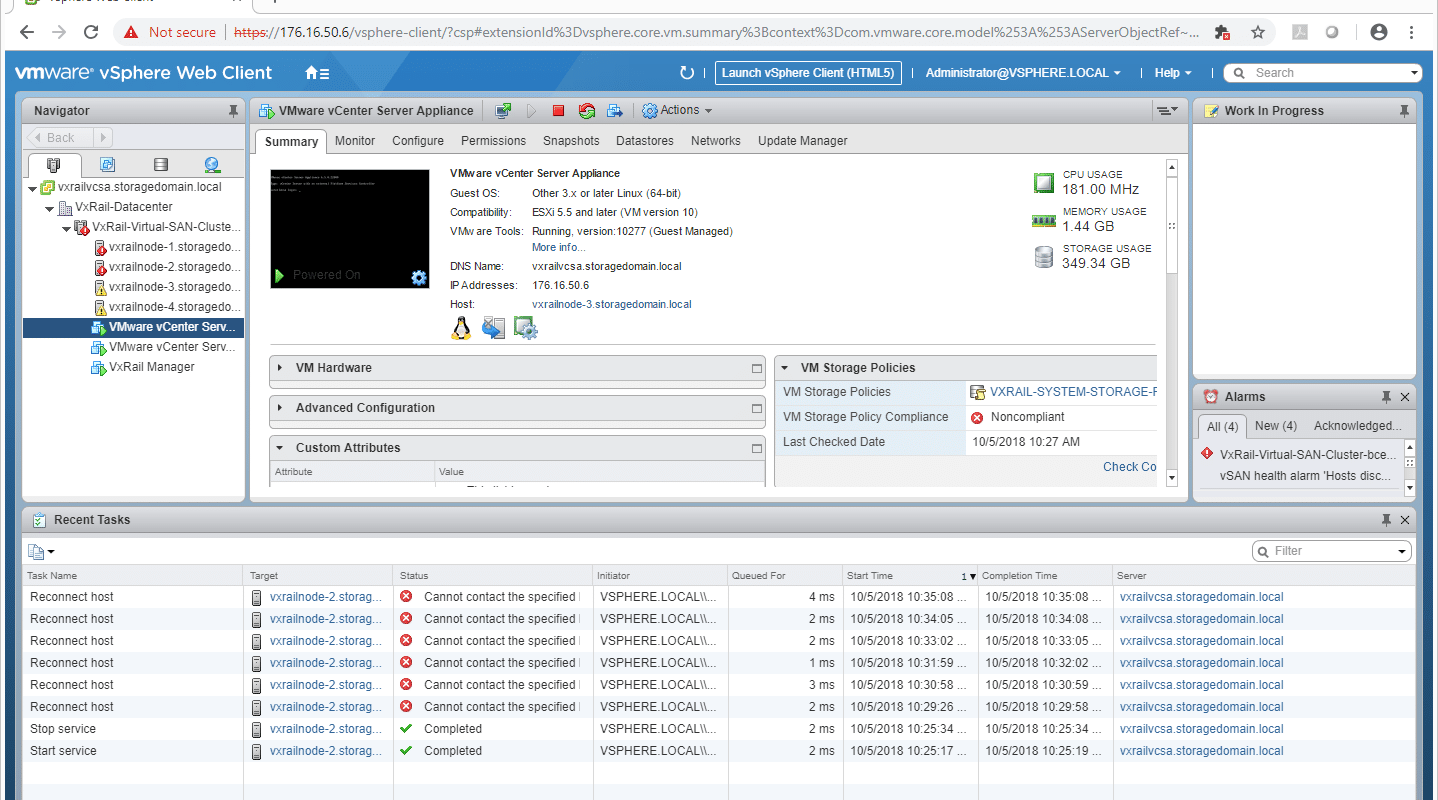Open the Help dropdown menu
Image resolution: width=1438 pixels, height=800 pixels.
coord(1173,73)
